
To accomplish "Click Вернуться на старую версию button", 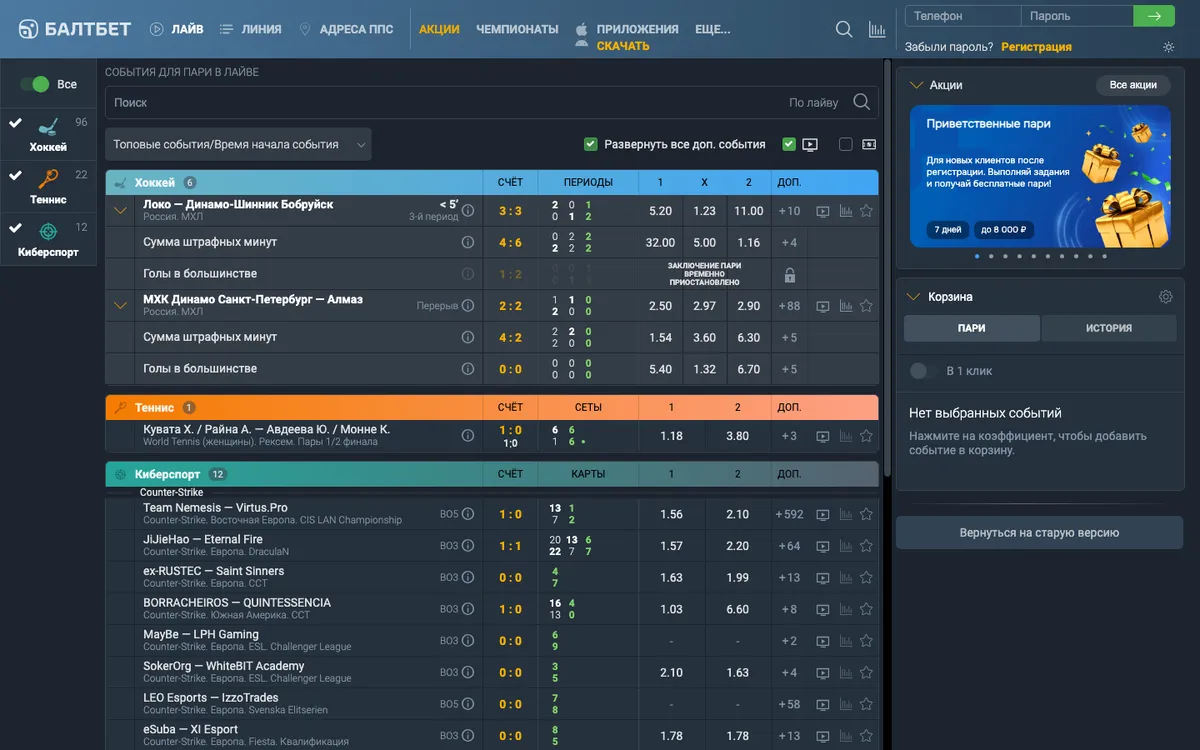I will (1039, 533).
